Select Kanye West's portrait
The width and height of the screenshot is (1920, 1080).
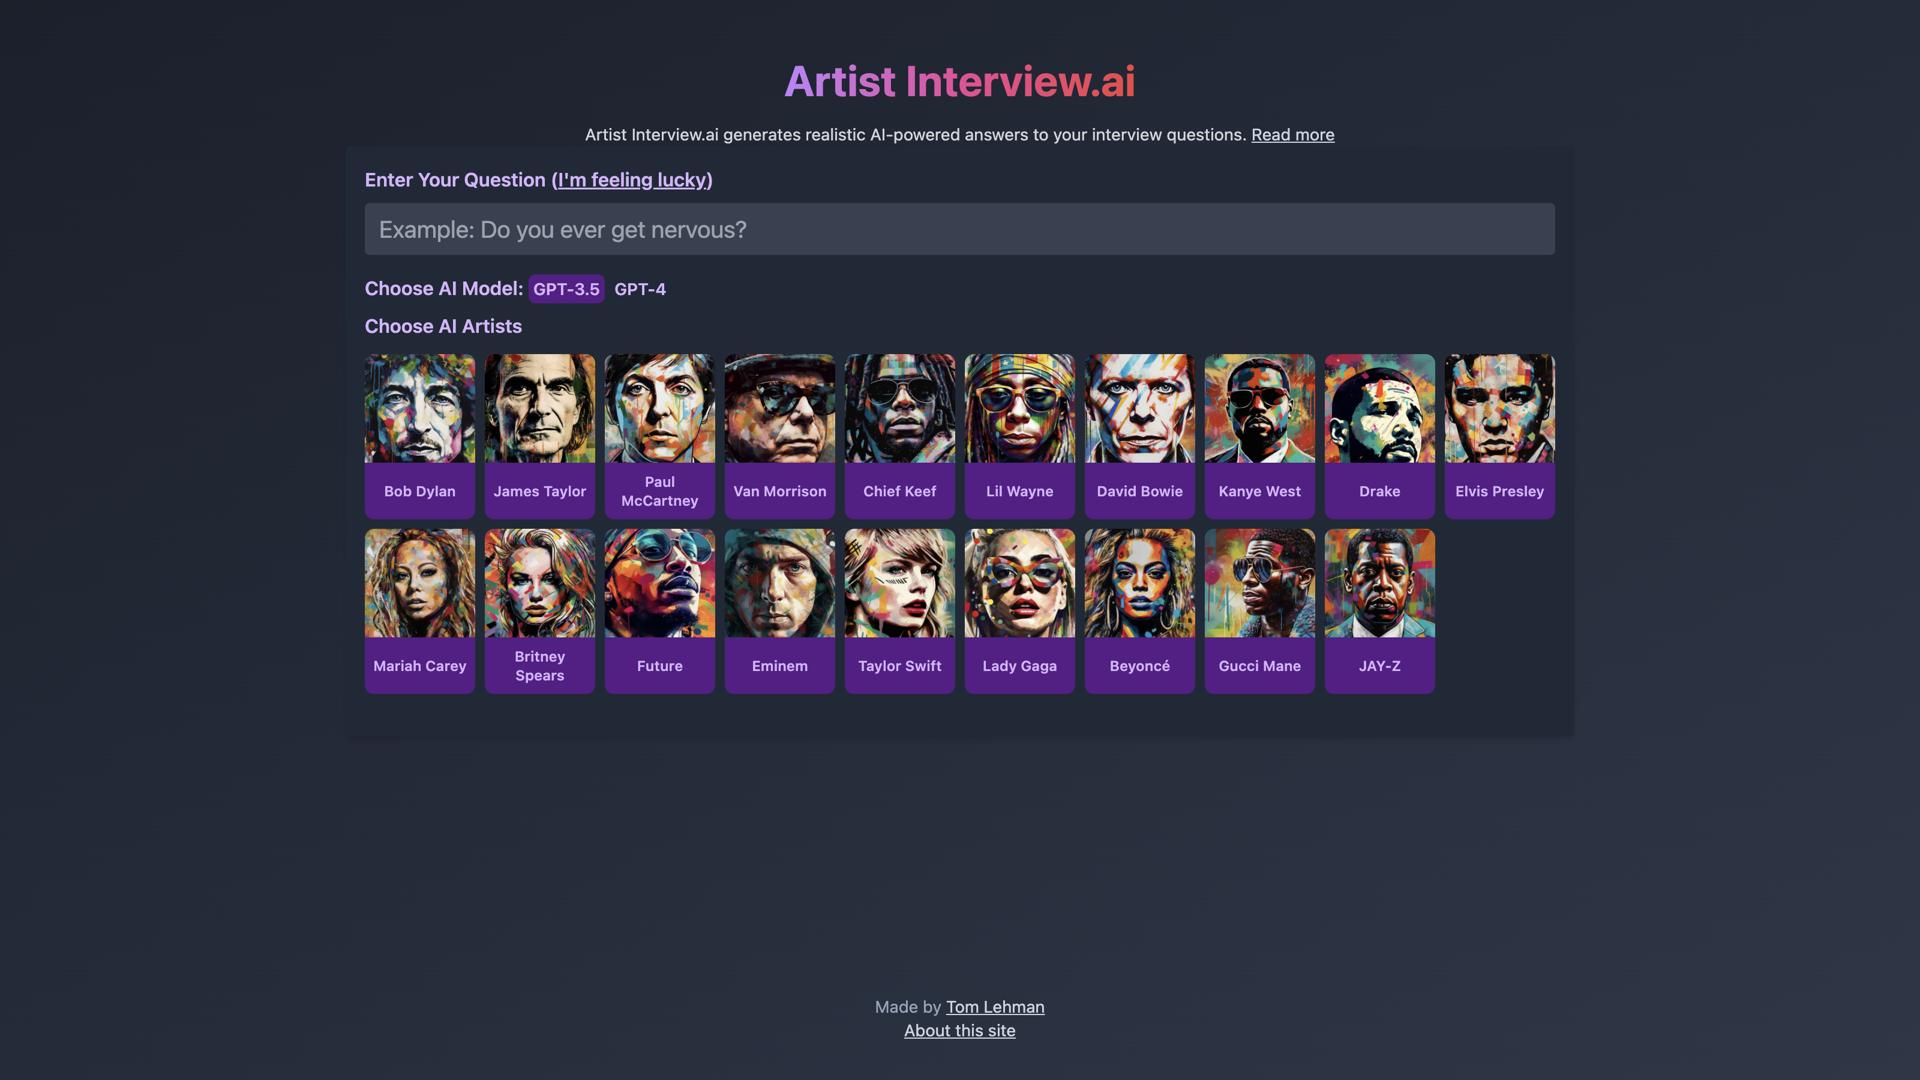pyautogui.click(x=1259, y=435)
